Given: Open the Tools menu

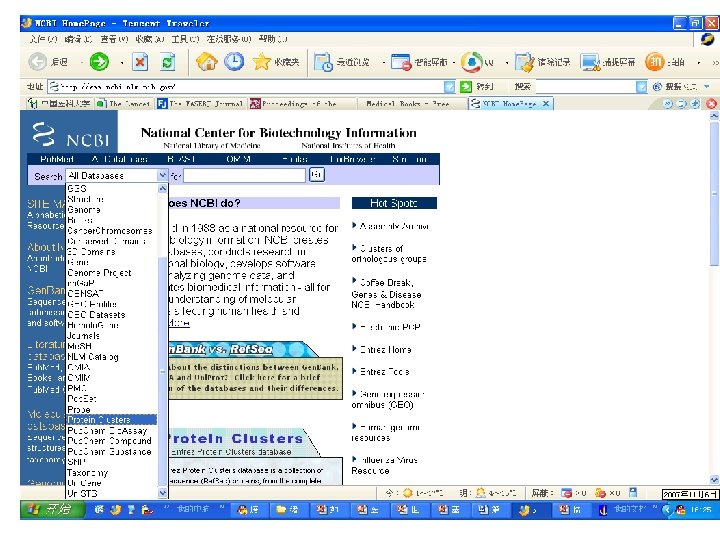Looking at the screenshot, I should (185, 39).
